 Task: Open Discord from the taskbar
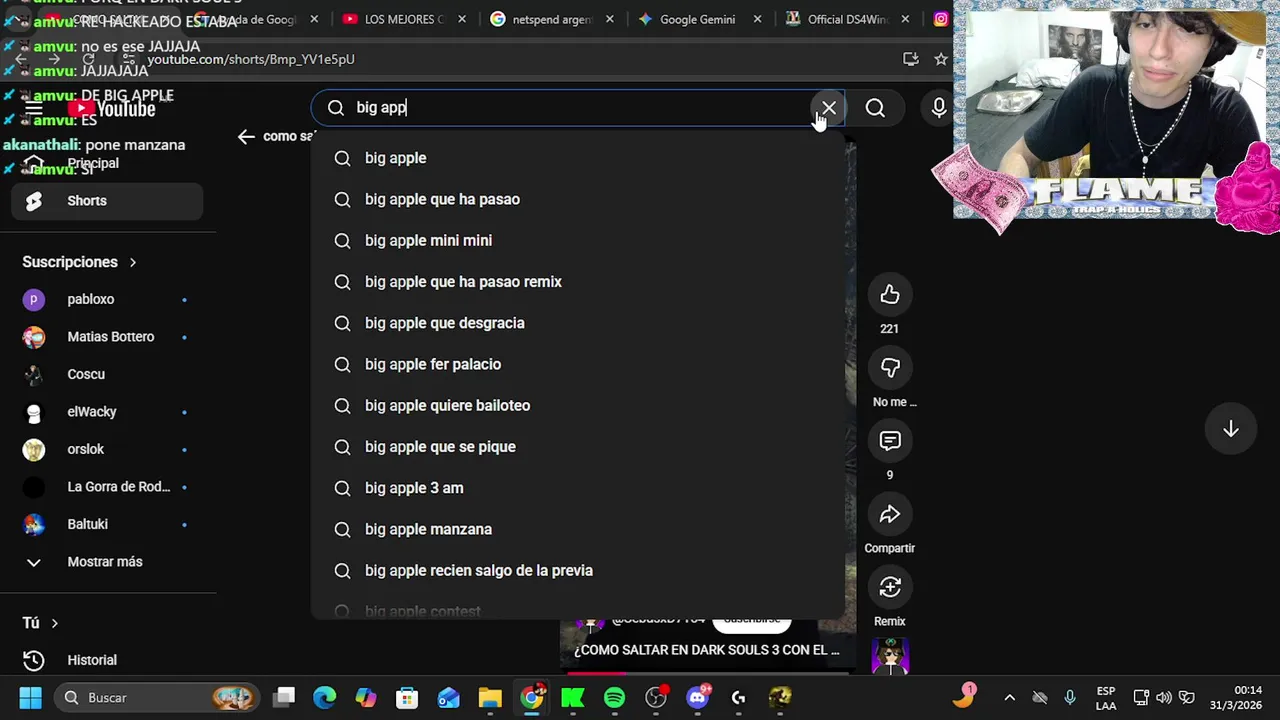(x=698, y=698)
